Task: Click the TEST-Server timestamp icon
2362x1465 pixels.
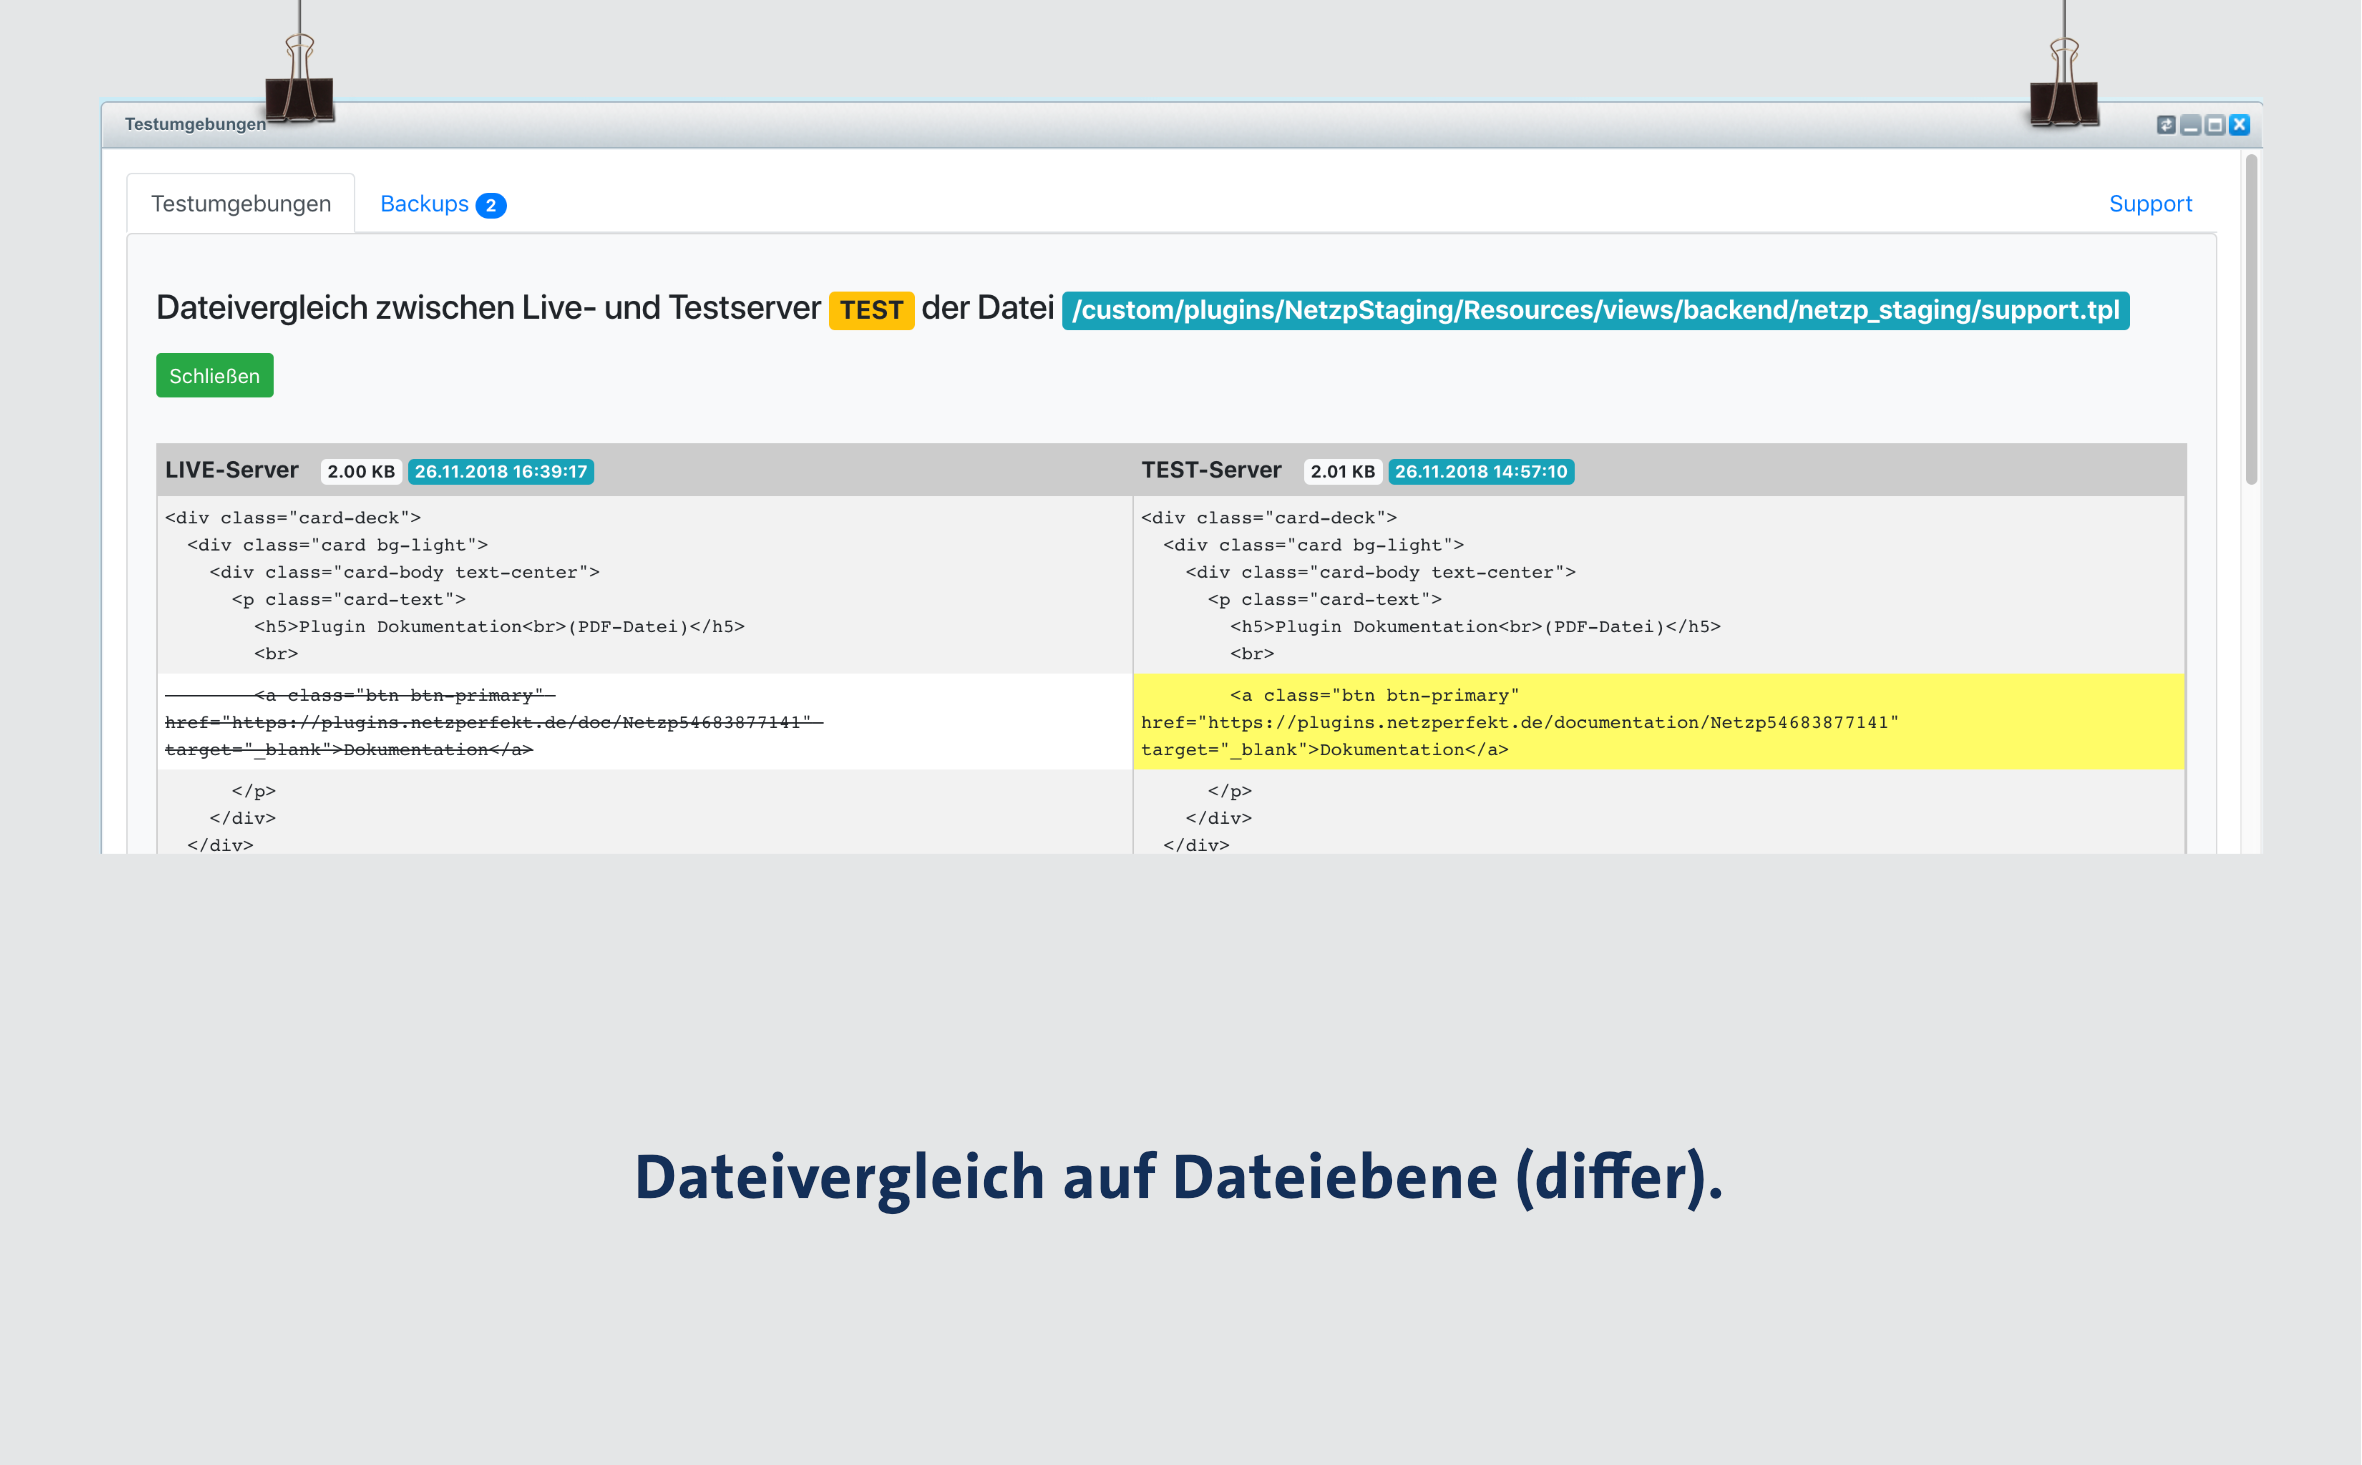Action: click(1480, 471)
